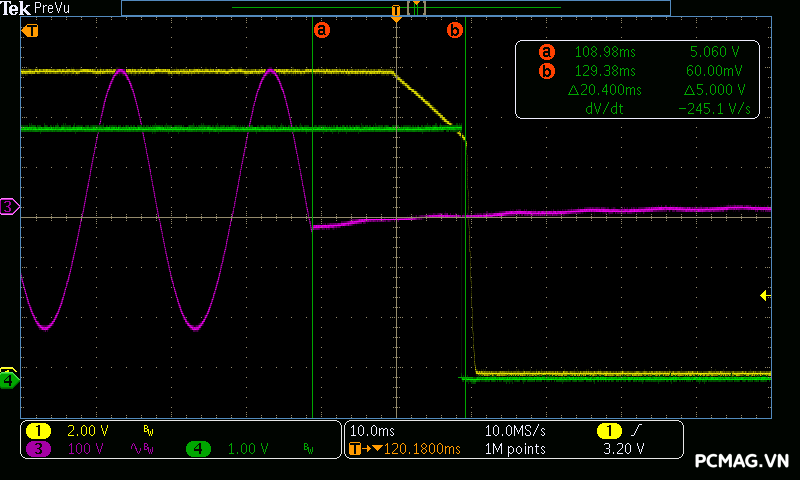
Task: Toggle the green channel 4 badge
Action: tap(198, 449)
